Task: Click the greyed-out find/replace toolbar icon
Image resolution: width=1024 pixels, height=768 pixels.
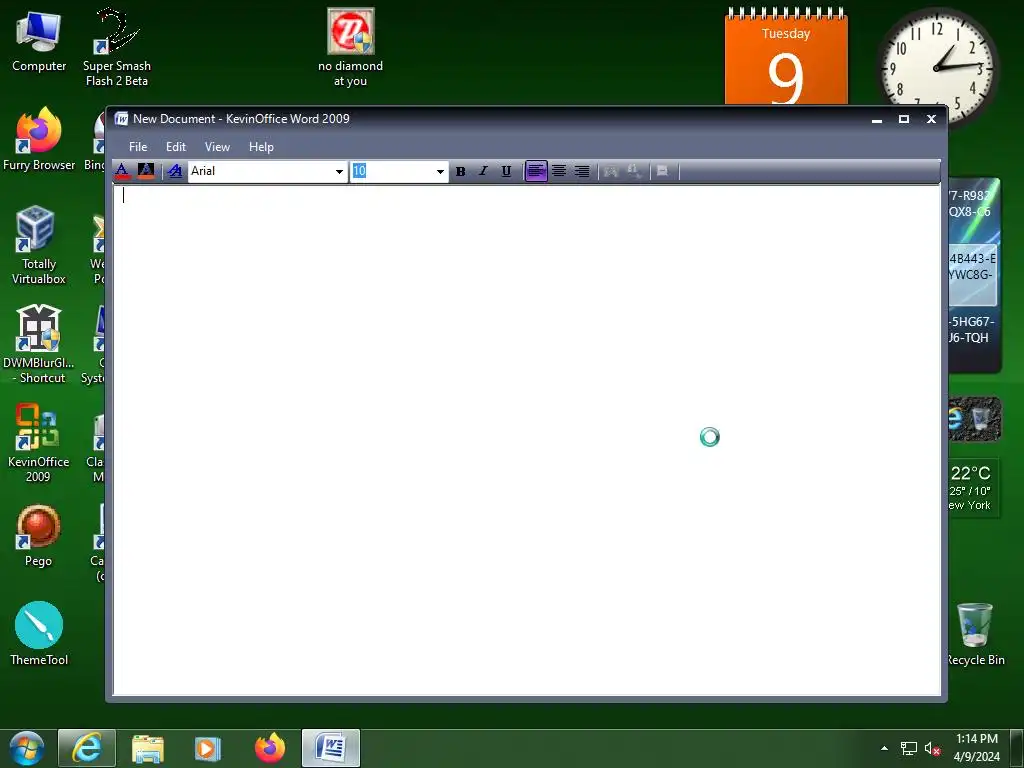Action: coord(634,171)
